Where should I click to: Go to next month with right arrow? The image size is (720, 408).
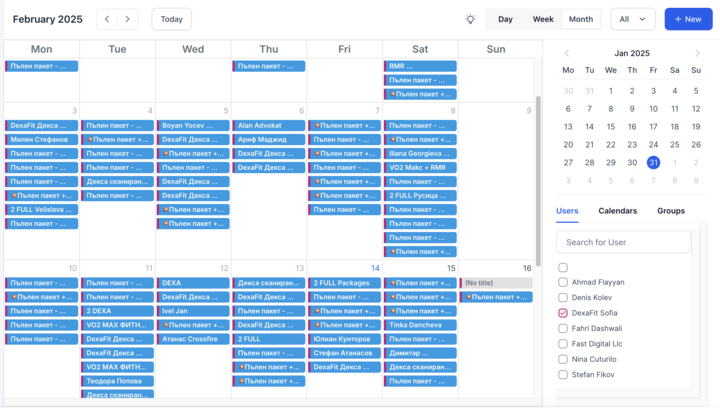tap(128, 19)
